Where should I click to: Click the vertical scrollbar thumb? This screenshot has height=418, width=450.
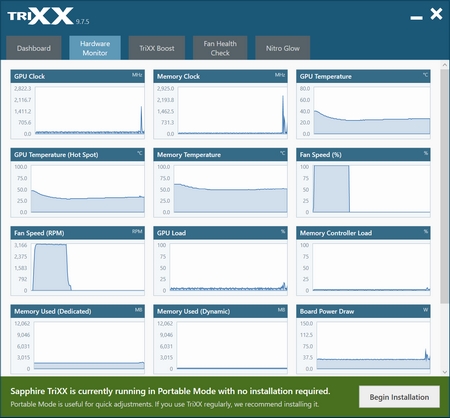tap(444, 187)
